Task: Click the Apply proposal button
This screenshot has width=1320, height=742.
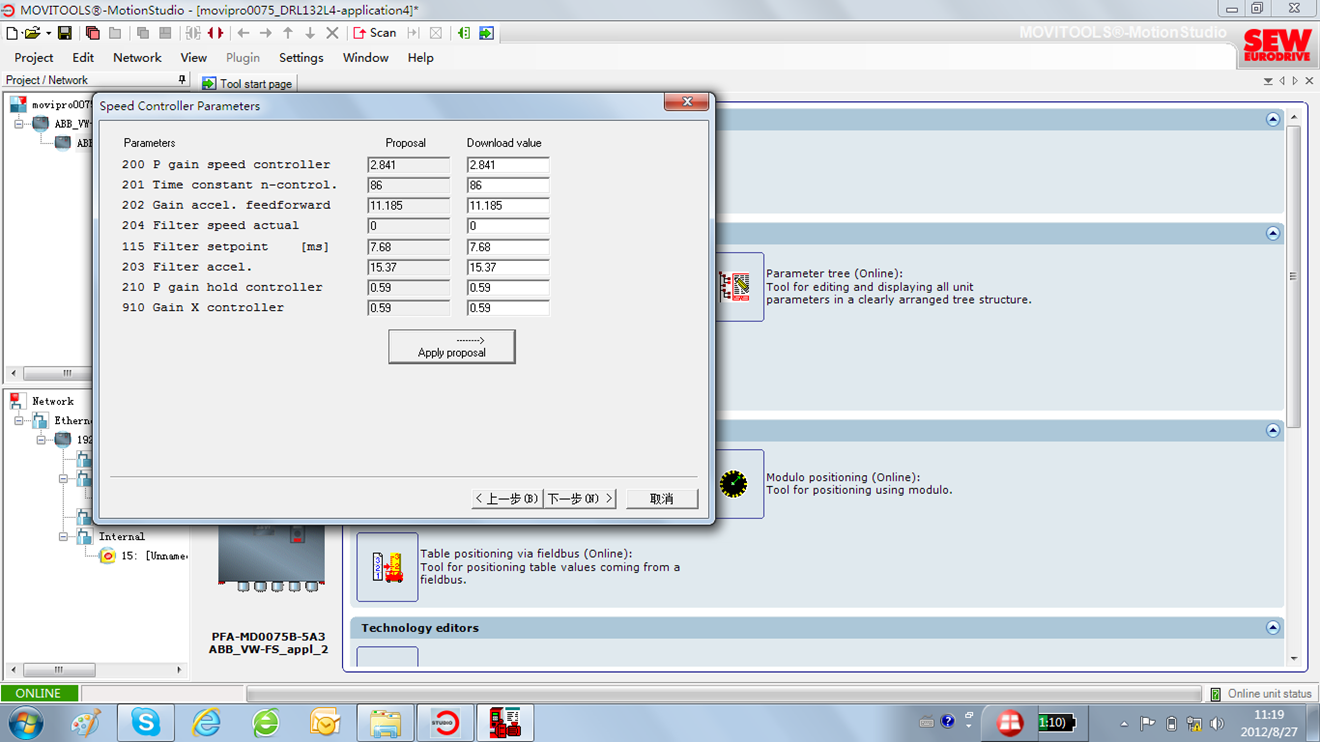Action: click(x=451, y=347)
